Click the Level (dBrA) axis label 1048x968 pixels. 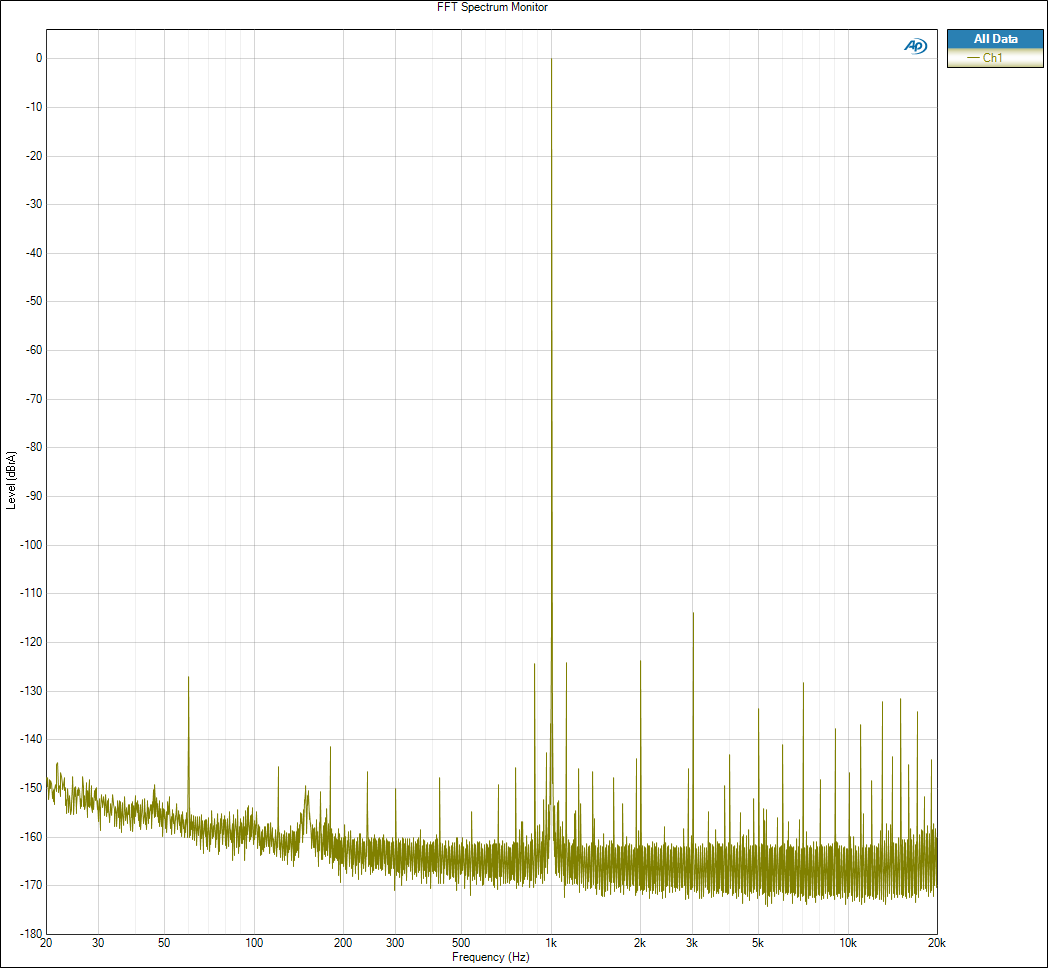pos(11,481)
